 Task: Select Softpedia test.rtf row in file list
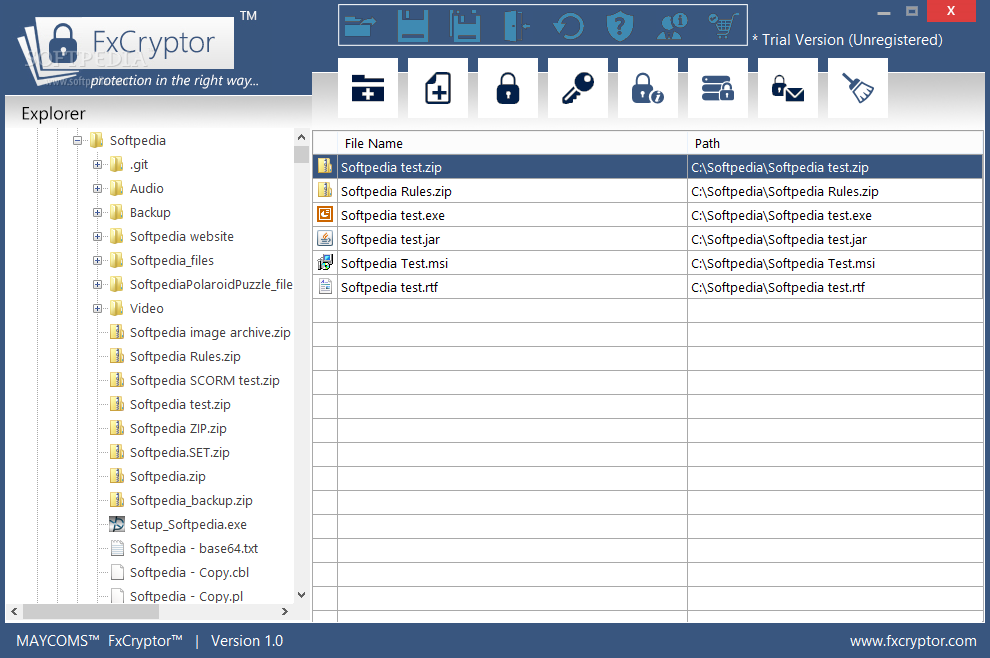point(648,287)
